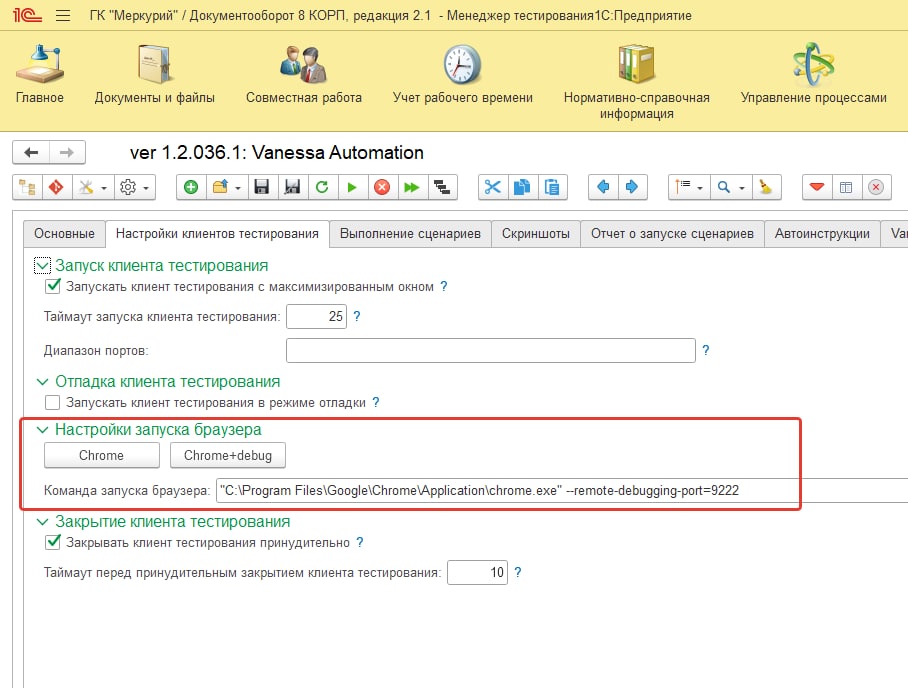The image size is (908, 688).
Task: Go back with the left arrow button
Action: click(31, 152)
